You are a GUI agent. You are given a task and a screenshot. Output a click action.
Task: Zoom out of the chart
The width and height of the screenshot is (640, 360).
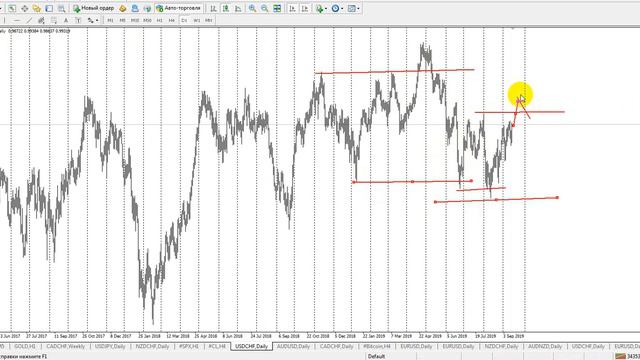click(264, 8)
